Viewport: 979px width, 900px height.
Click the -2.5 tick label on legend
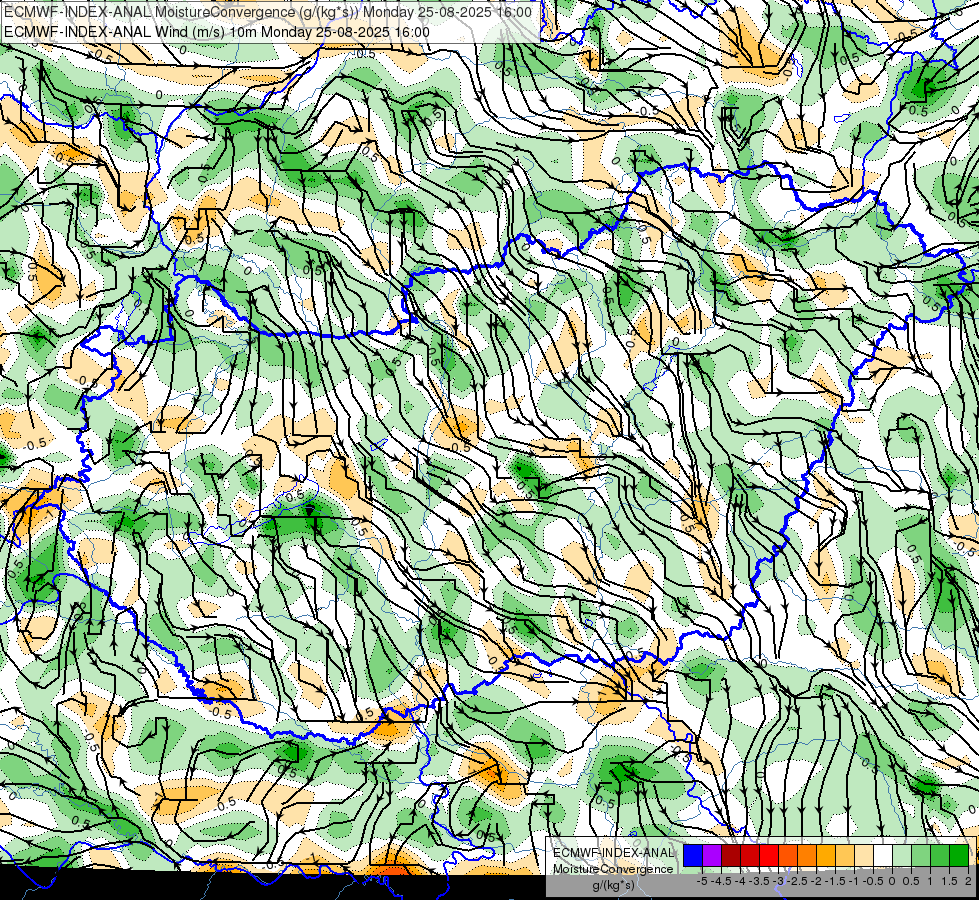point(797,881)
